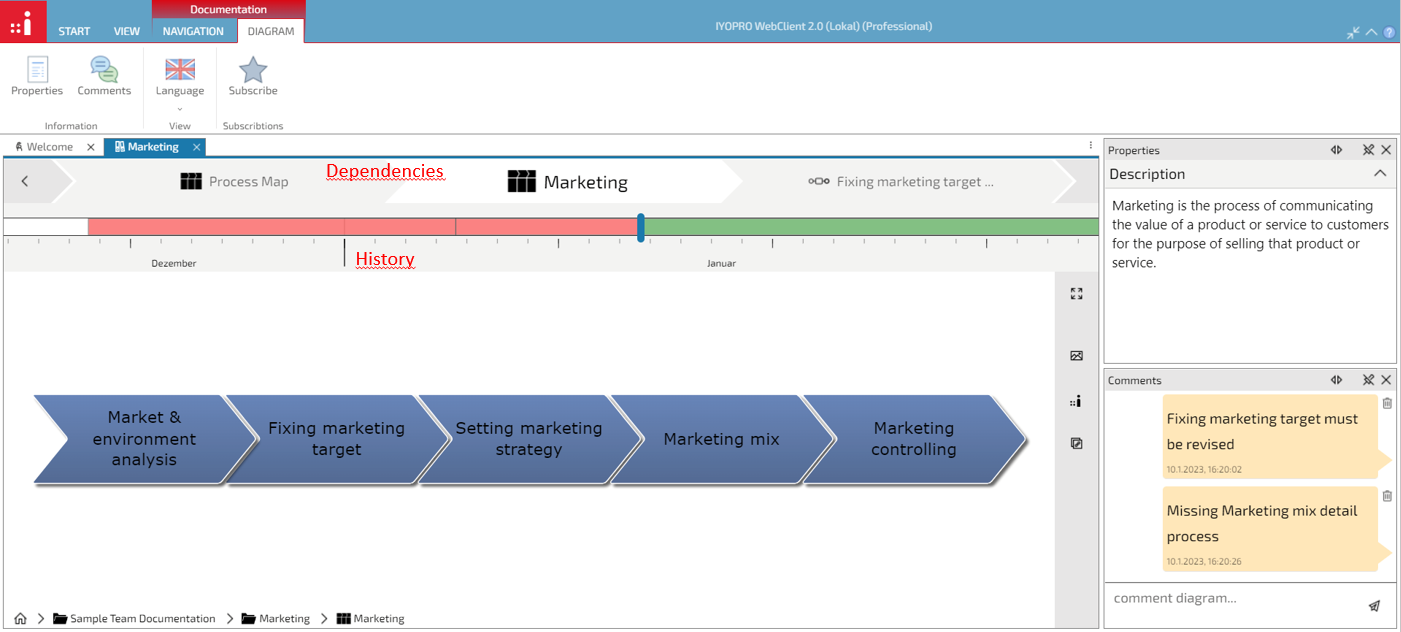Click the blue history timeline handle
Screen dimensions: 1401x632
[x=641, y=228]
